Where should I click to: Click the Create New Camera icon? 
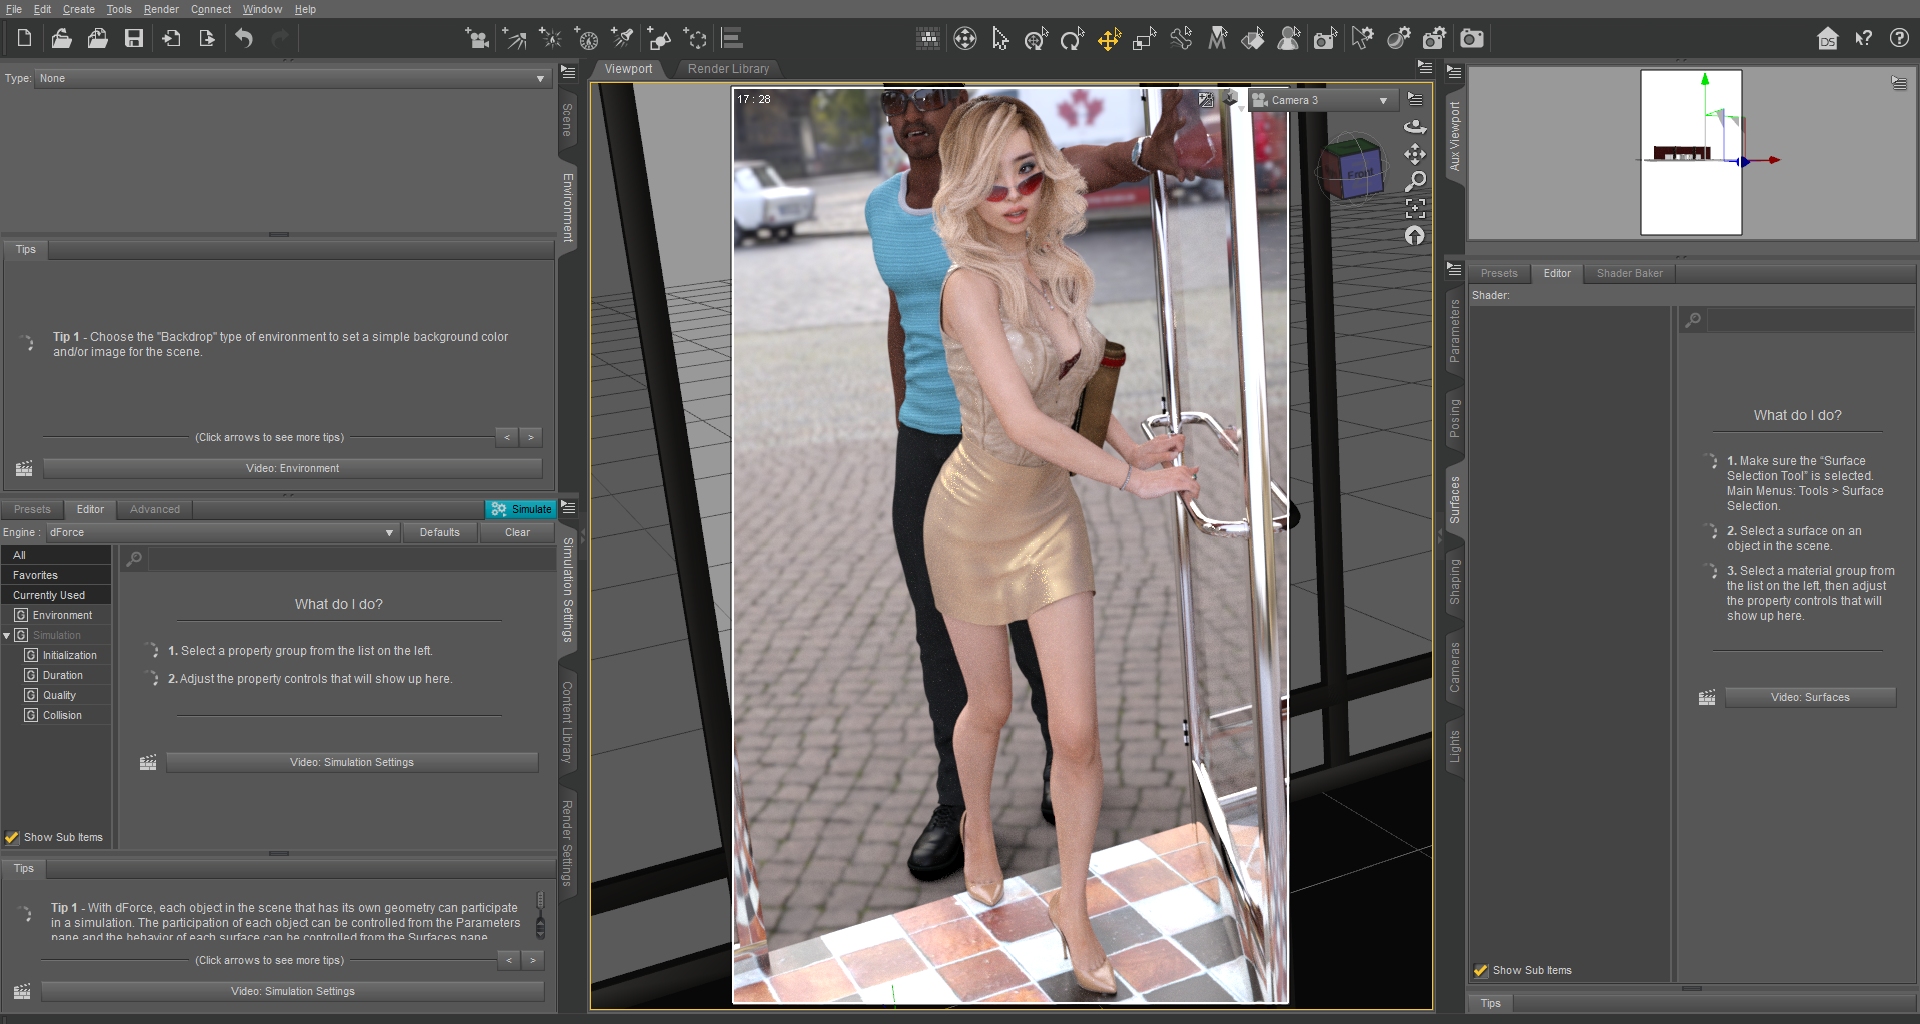click(477, 39)
